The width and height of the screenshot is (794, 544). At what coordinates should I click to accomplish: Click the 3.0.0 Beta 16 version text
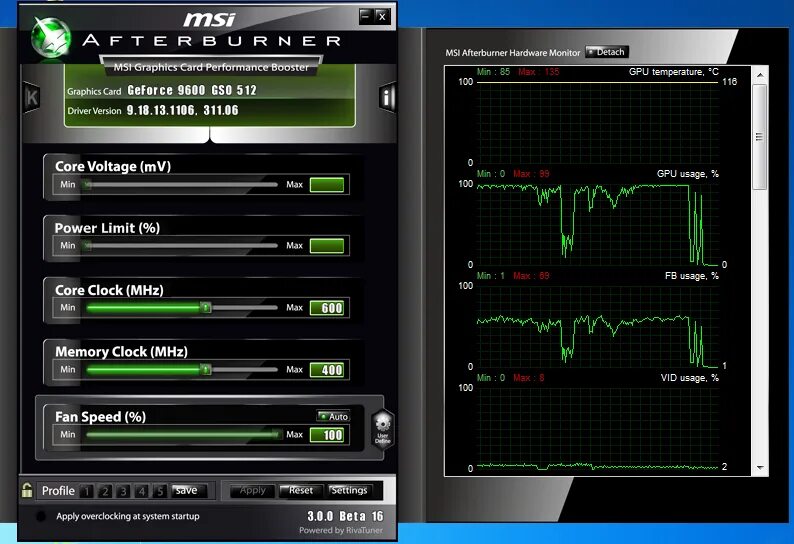pyautogui.click(x=345, y=516)
